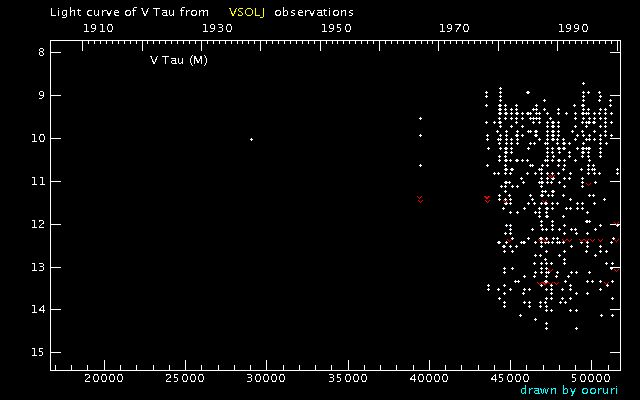This screenshot has width=640, height=400.
Task: Click magnitude 9 axis label
Action: click(41, 96)
